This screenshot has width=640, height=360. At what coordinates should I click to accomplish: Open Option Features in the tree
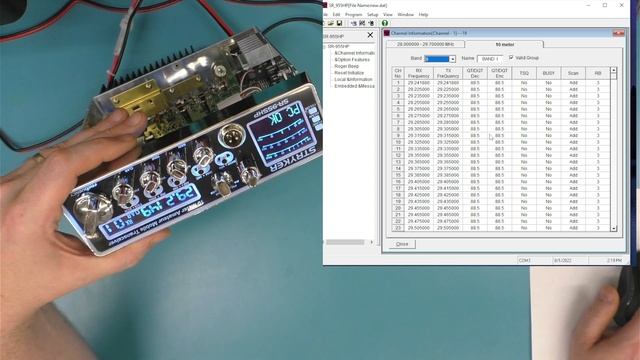point(352,60)
